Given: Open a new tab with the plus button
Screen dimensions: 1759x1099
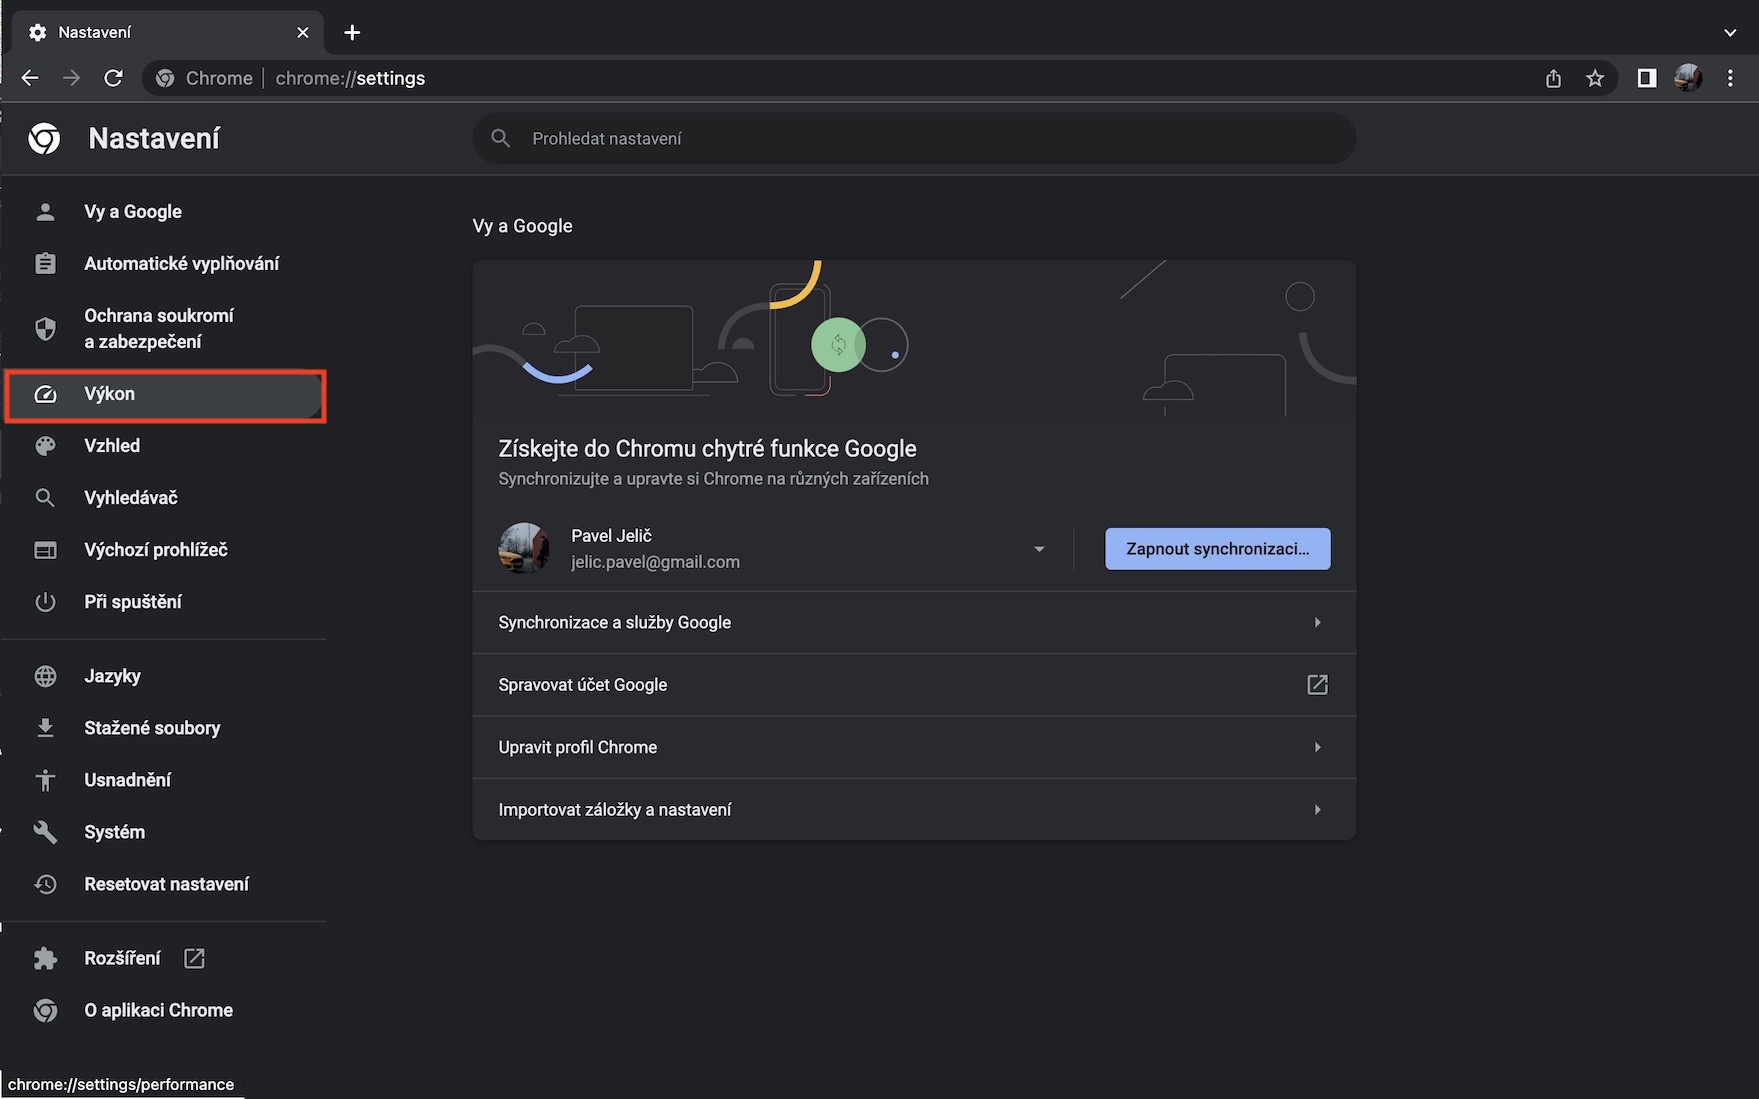Looking at the screenshot, I should coord(352,32).
